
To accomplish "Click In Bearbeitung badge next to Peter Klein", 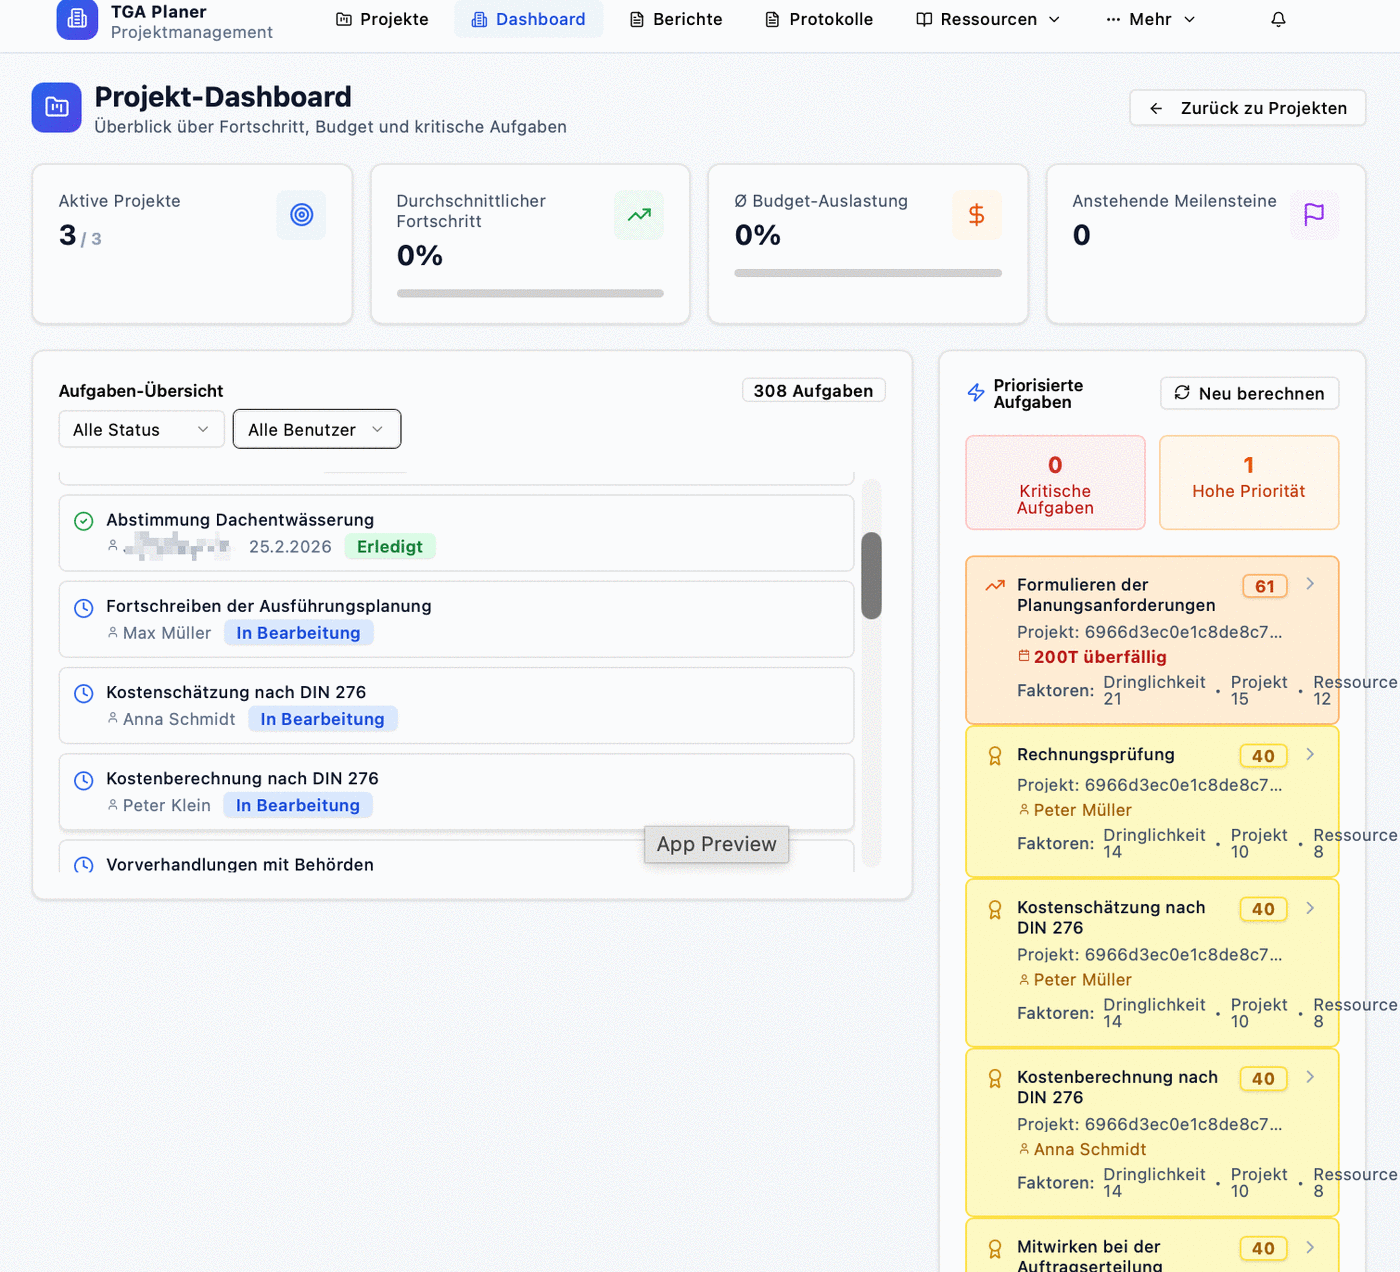I will click(298, 805).
